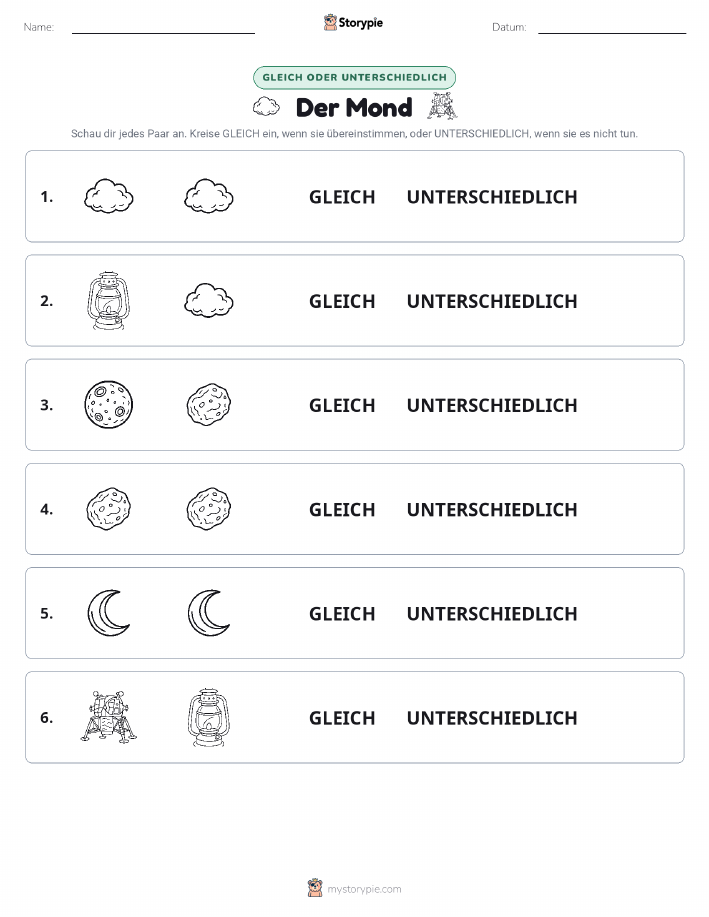Screen dimensions: 709x917
Task: Open the mystorypie.com footer link
Action: coord(364,889)
